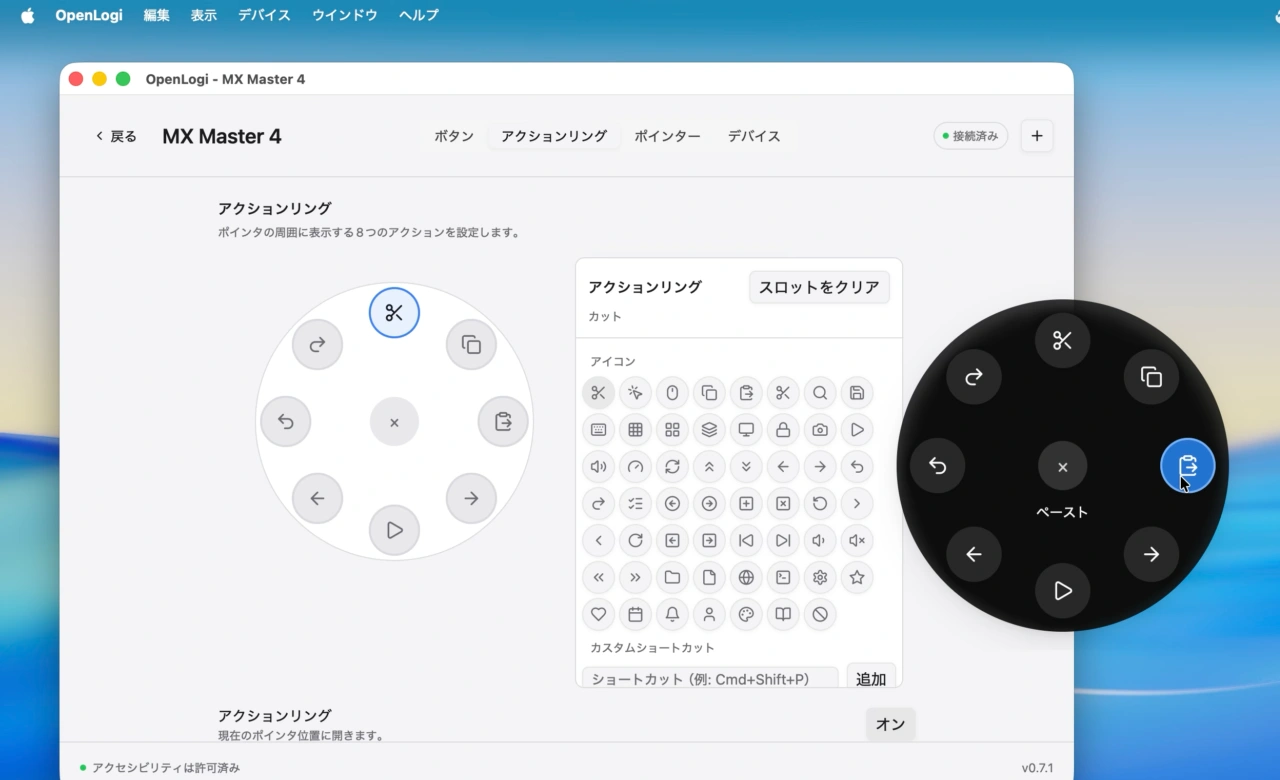Choose the circled left arrow icon
The width and height of the screenshot is (1280, 780).
click(672, 504)
